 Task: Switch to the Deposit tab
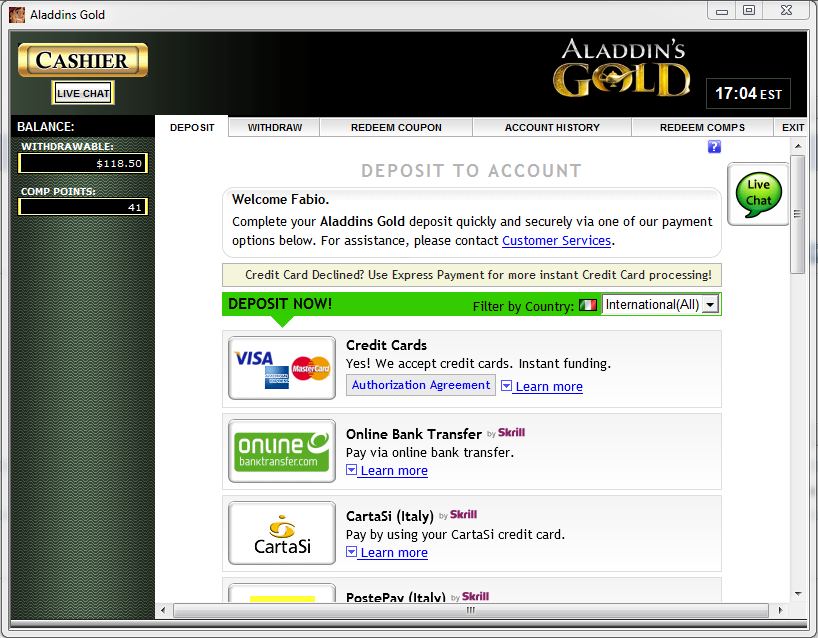click(x=192, y=127)
